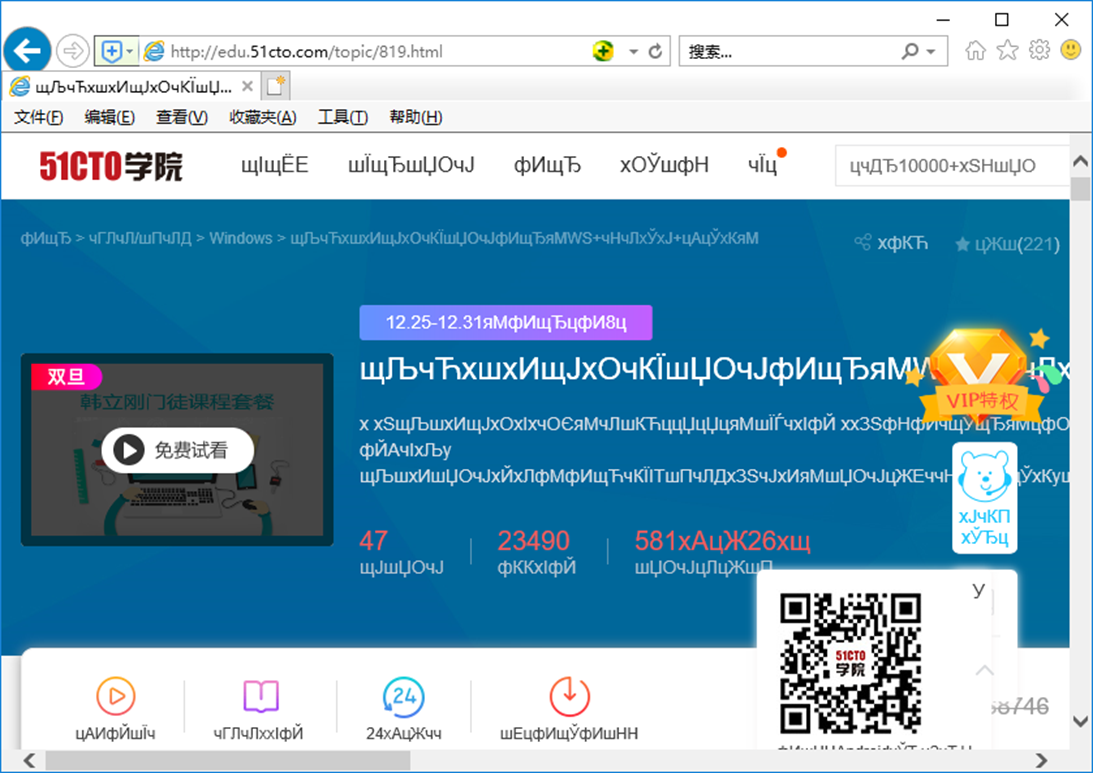This screenshot has height=773, width=1093.
Task: Close the current browser tab
Action: 247,86
